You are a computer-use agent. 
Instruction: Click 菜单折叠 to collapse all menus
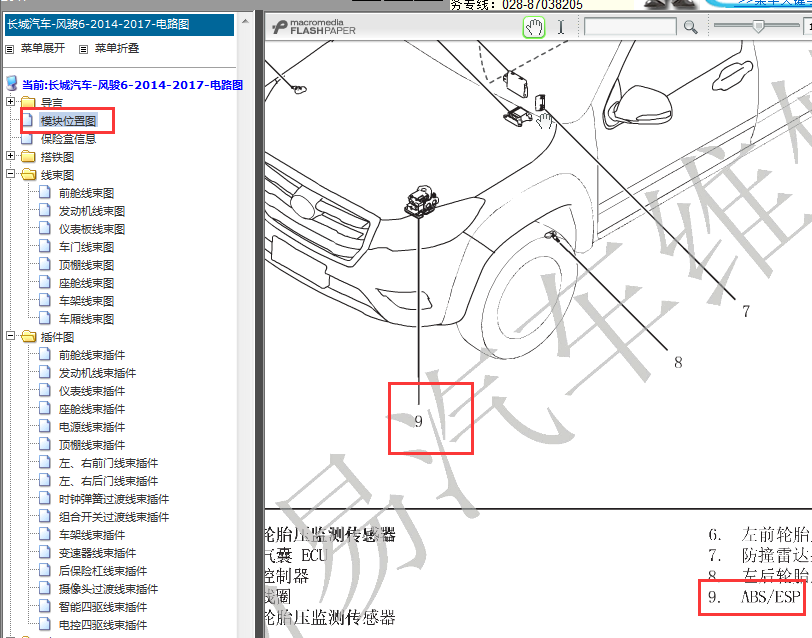click(x=117, y=48)
